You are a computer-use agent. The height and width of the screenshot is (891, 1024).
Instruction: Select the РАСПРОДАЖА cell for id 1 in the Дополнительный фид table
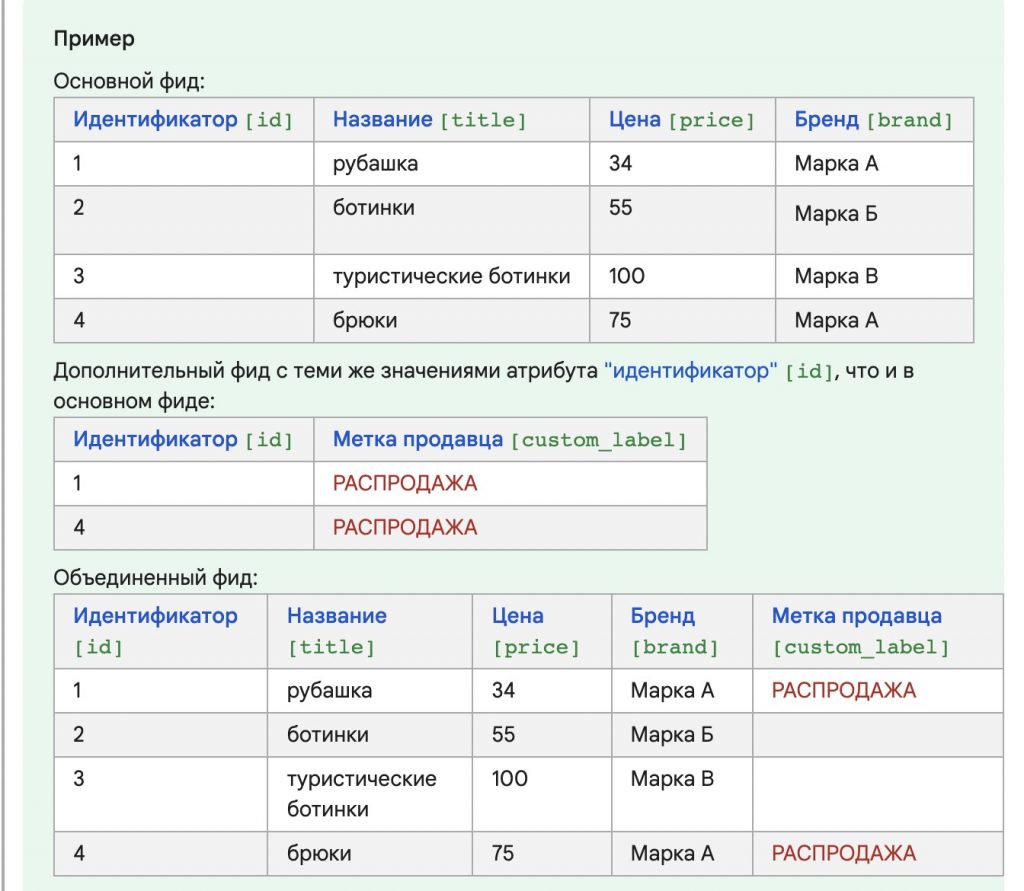[510, 483]
